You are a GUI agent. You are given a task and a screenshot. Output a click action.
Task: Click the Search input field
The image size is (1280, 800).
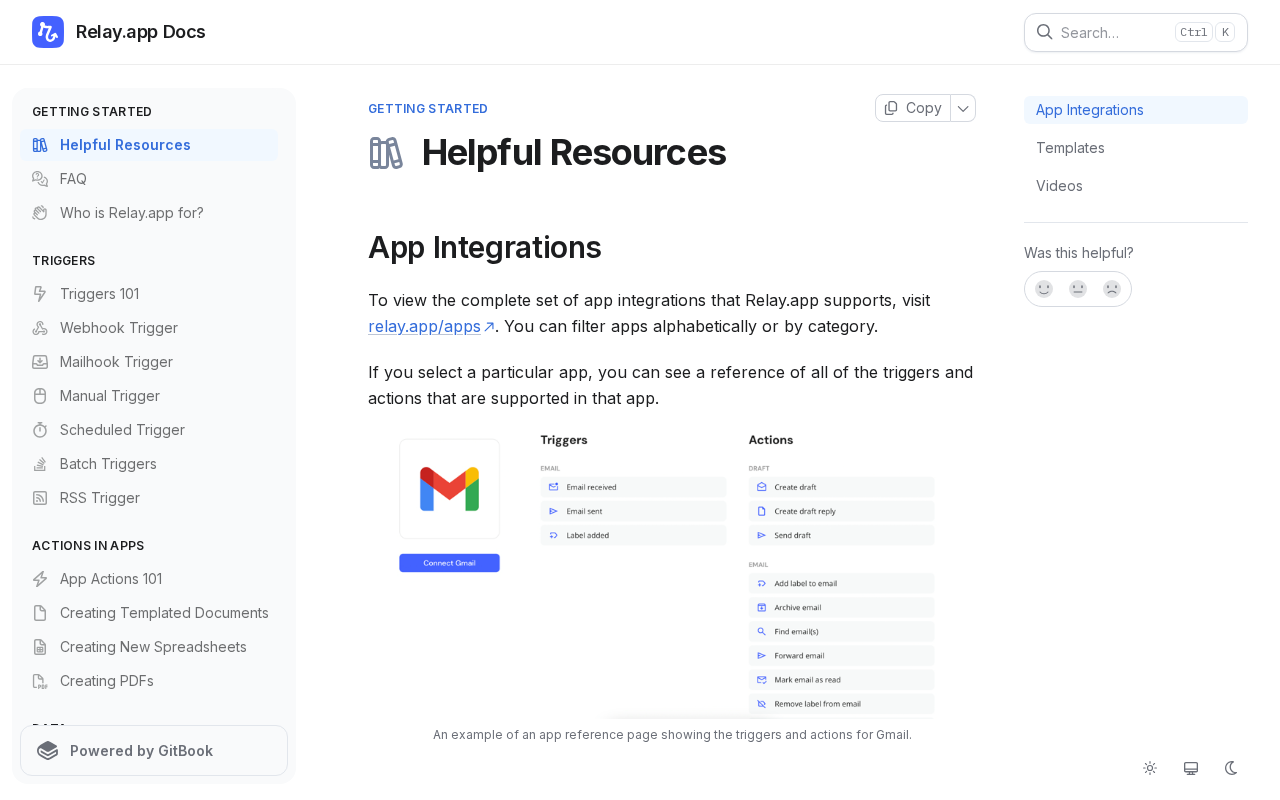pyautogui.click(x=1136, y=32)
